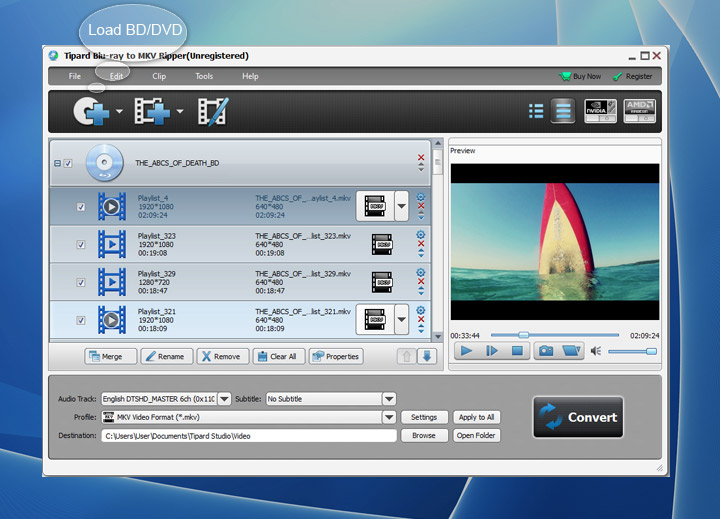Open Playlist_323 settings gear icon
Image resolution: width=720 pixels, height=519 pixels.
[421, 235]
